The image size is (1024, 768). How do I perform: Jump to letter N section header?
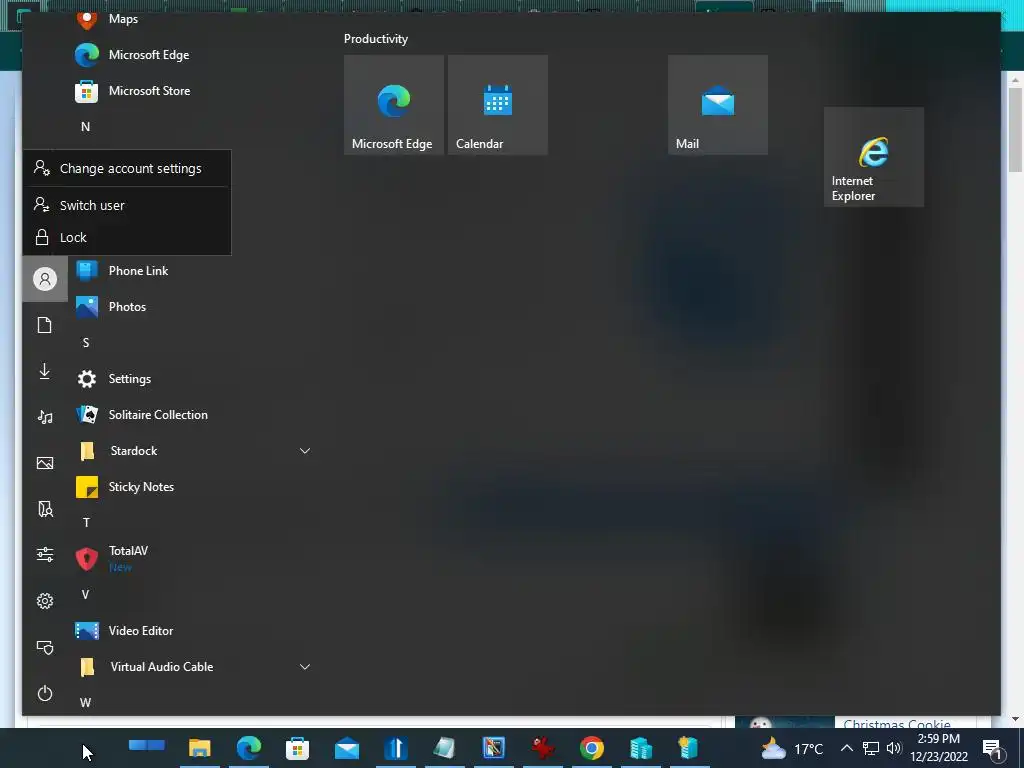pyautogui.click(x=86, y=127)
